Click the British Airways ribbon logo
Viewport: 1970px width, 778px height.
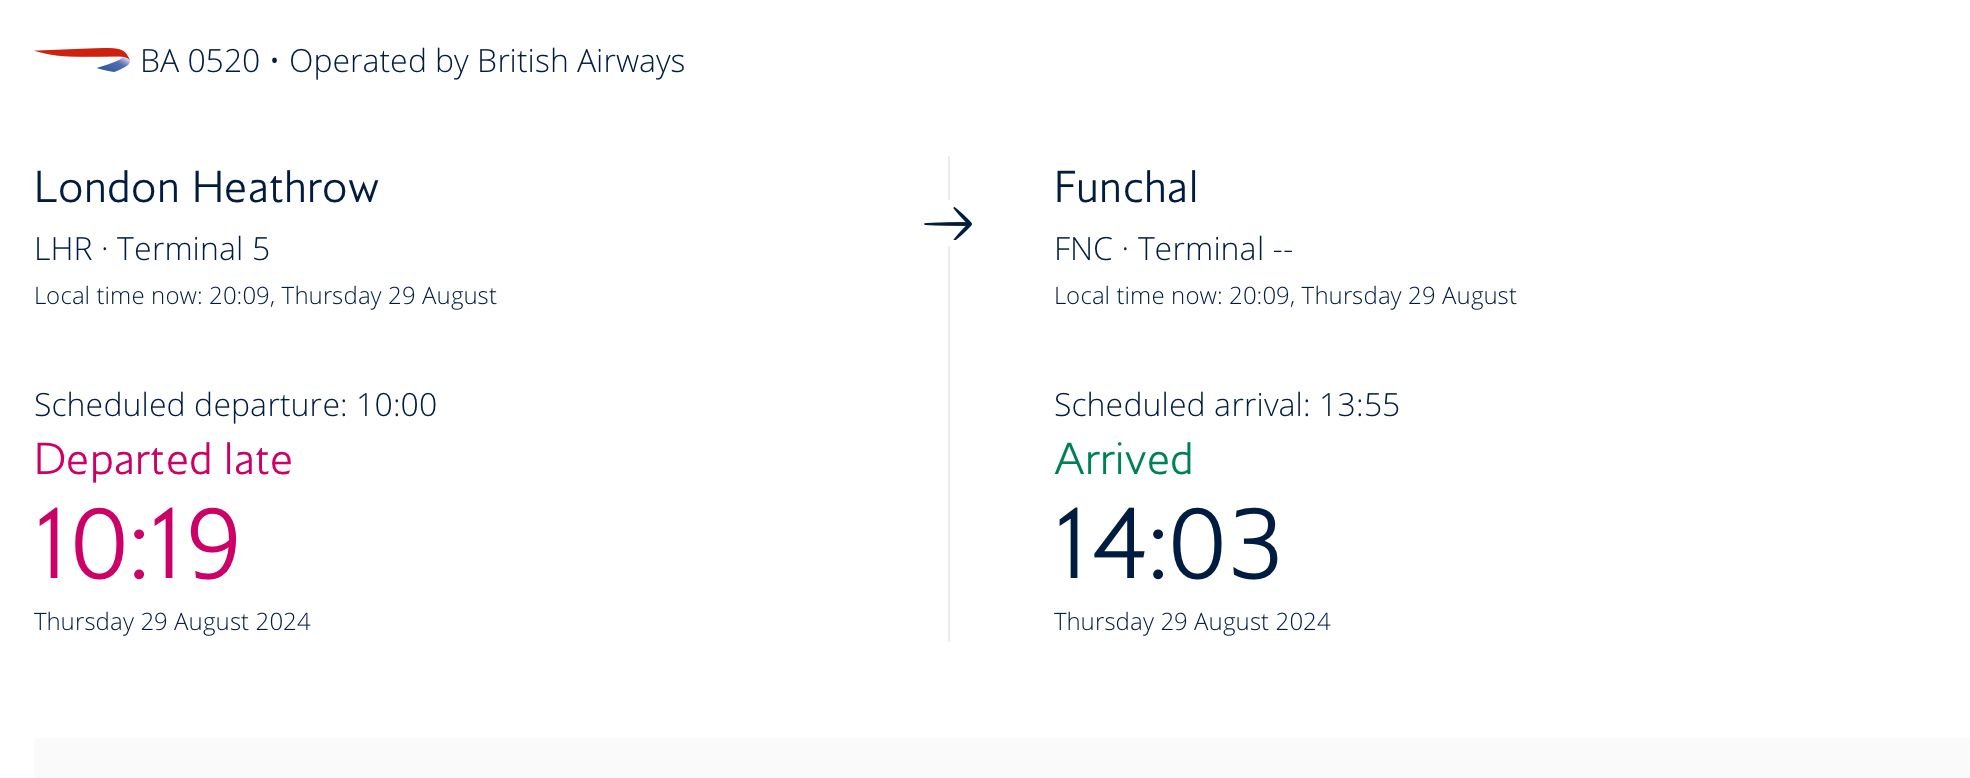tap(82, 59)
